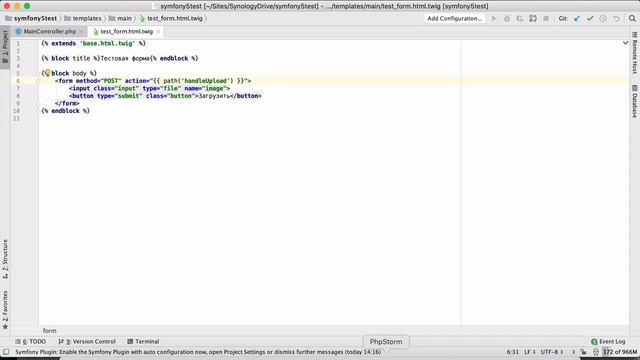The width and height of the screenshot is (640, 360).
Task: Click the lightbulb intention icon on line 5
Action: [47, 73]
